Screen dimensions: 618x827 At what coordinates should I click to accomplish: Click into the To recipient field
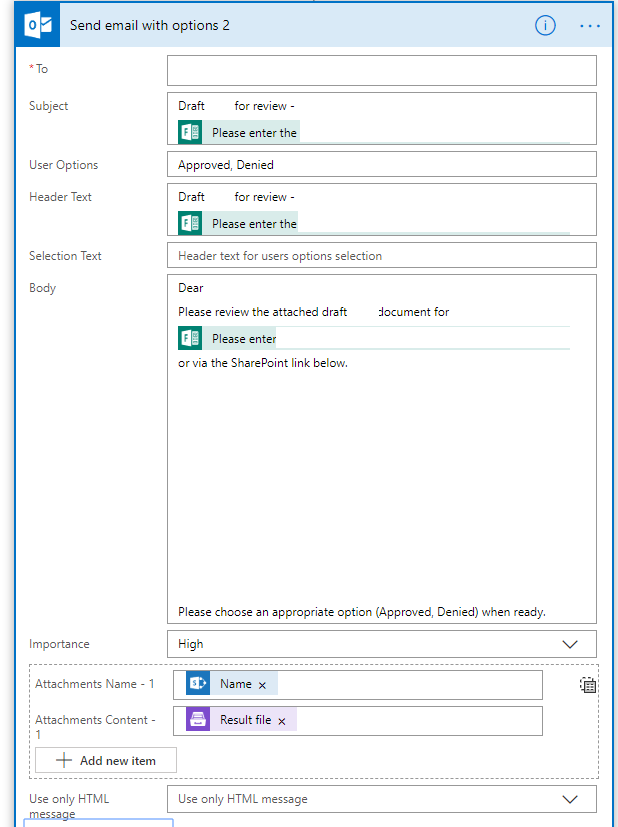(382, 70)
